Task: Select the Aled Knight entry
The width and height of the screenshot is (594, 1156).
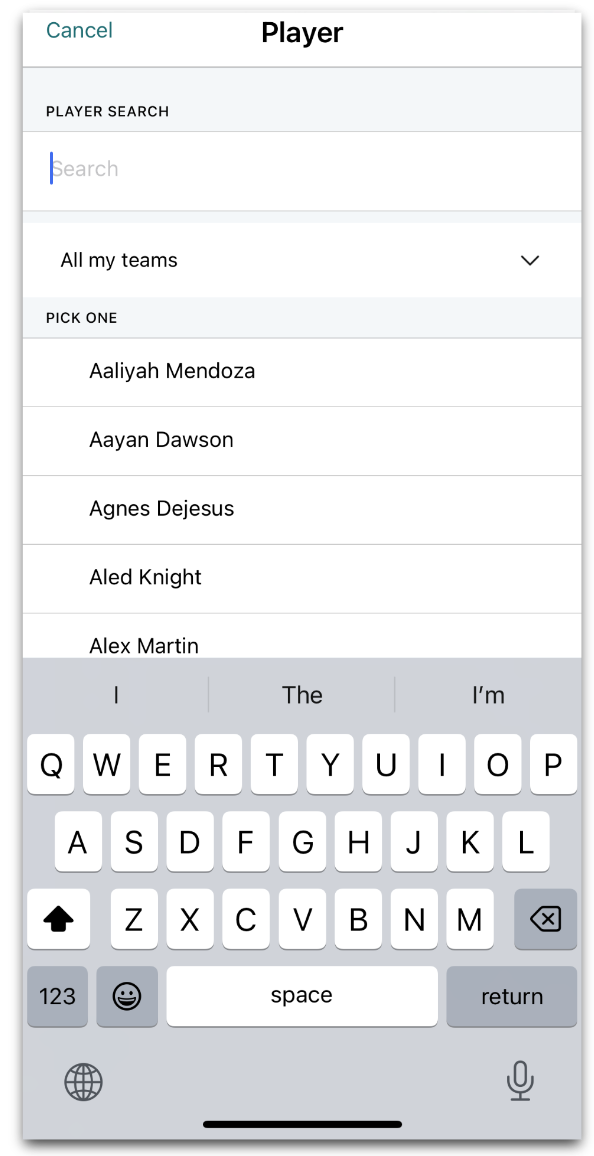Action: (302, 579)
